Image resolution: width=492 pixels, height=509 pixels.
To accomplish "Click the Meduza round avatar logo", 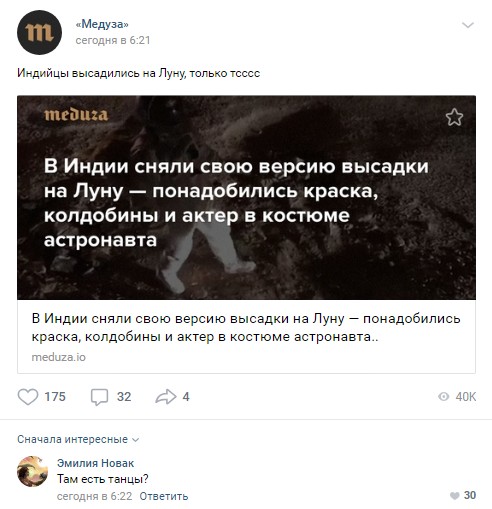I will (x=39, y=32).
